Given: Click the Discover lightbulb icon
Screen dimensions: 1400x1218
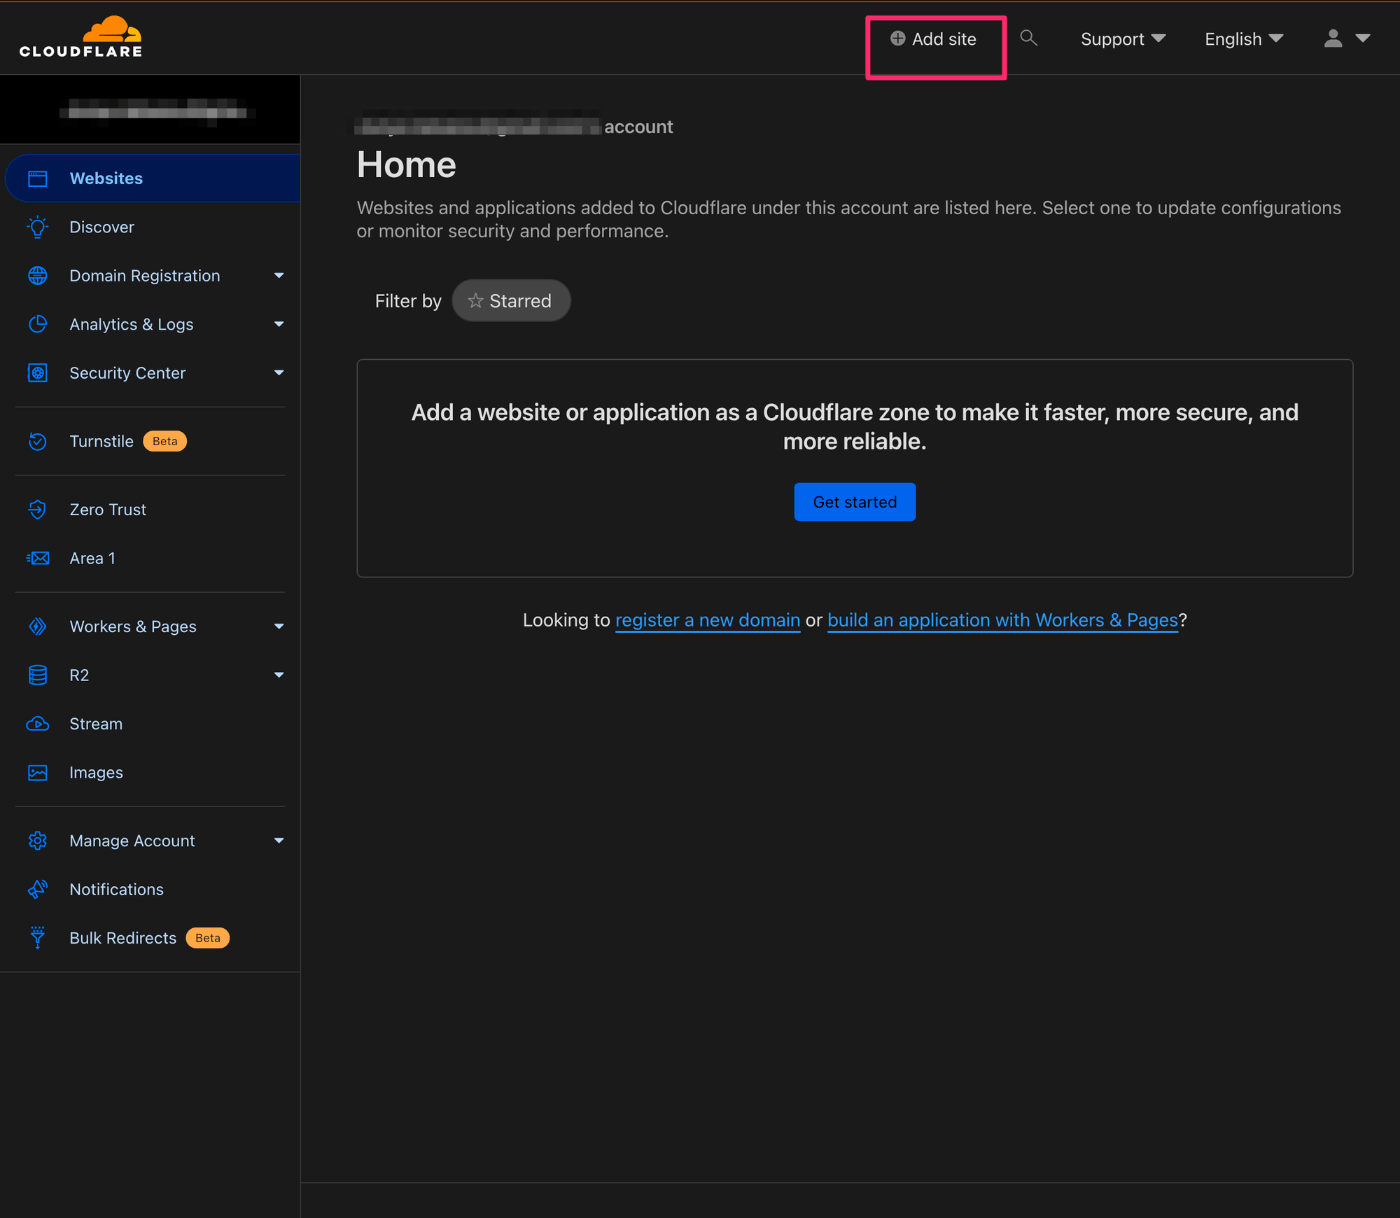Looking at the screenshot, I should coord(38,227).
